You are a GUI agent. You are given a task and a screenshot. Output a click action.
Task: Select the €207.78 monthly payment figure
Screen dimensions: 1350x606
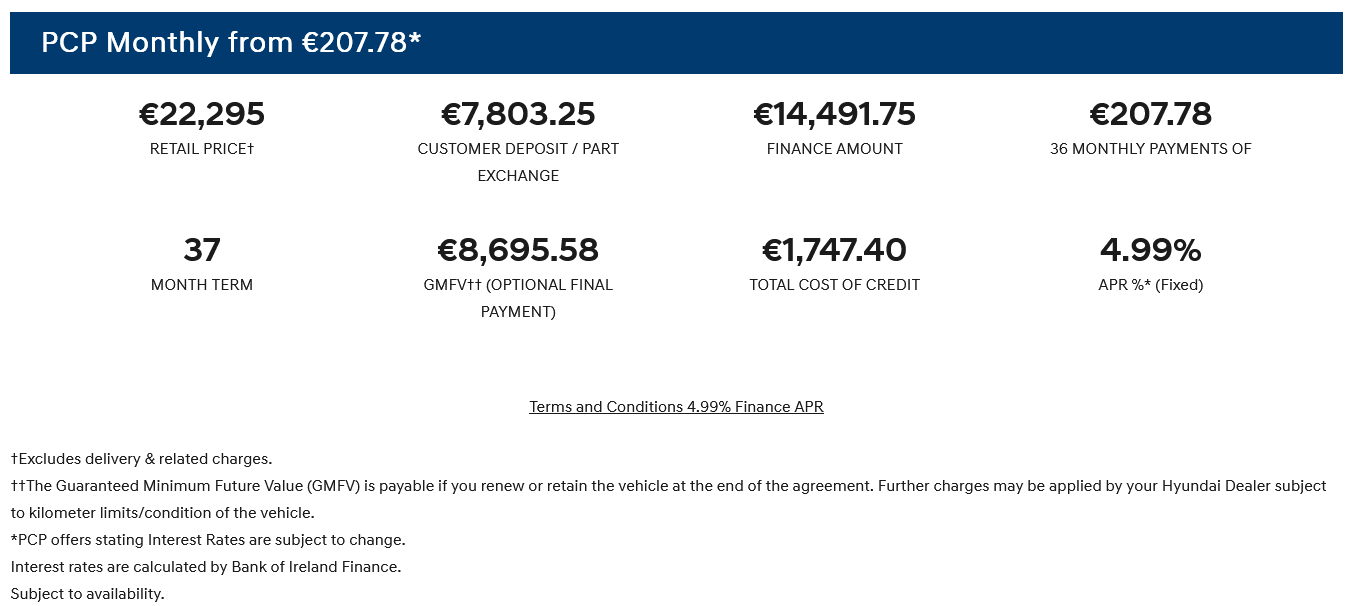click(x=1151, y=114)
